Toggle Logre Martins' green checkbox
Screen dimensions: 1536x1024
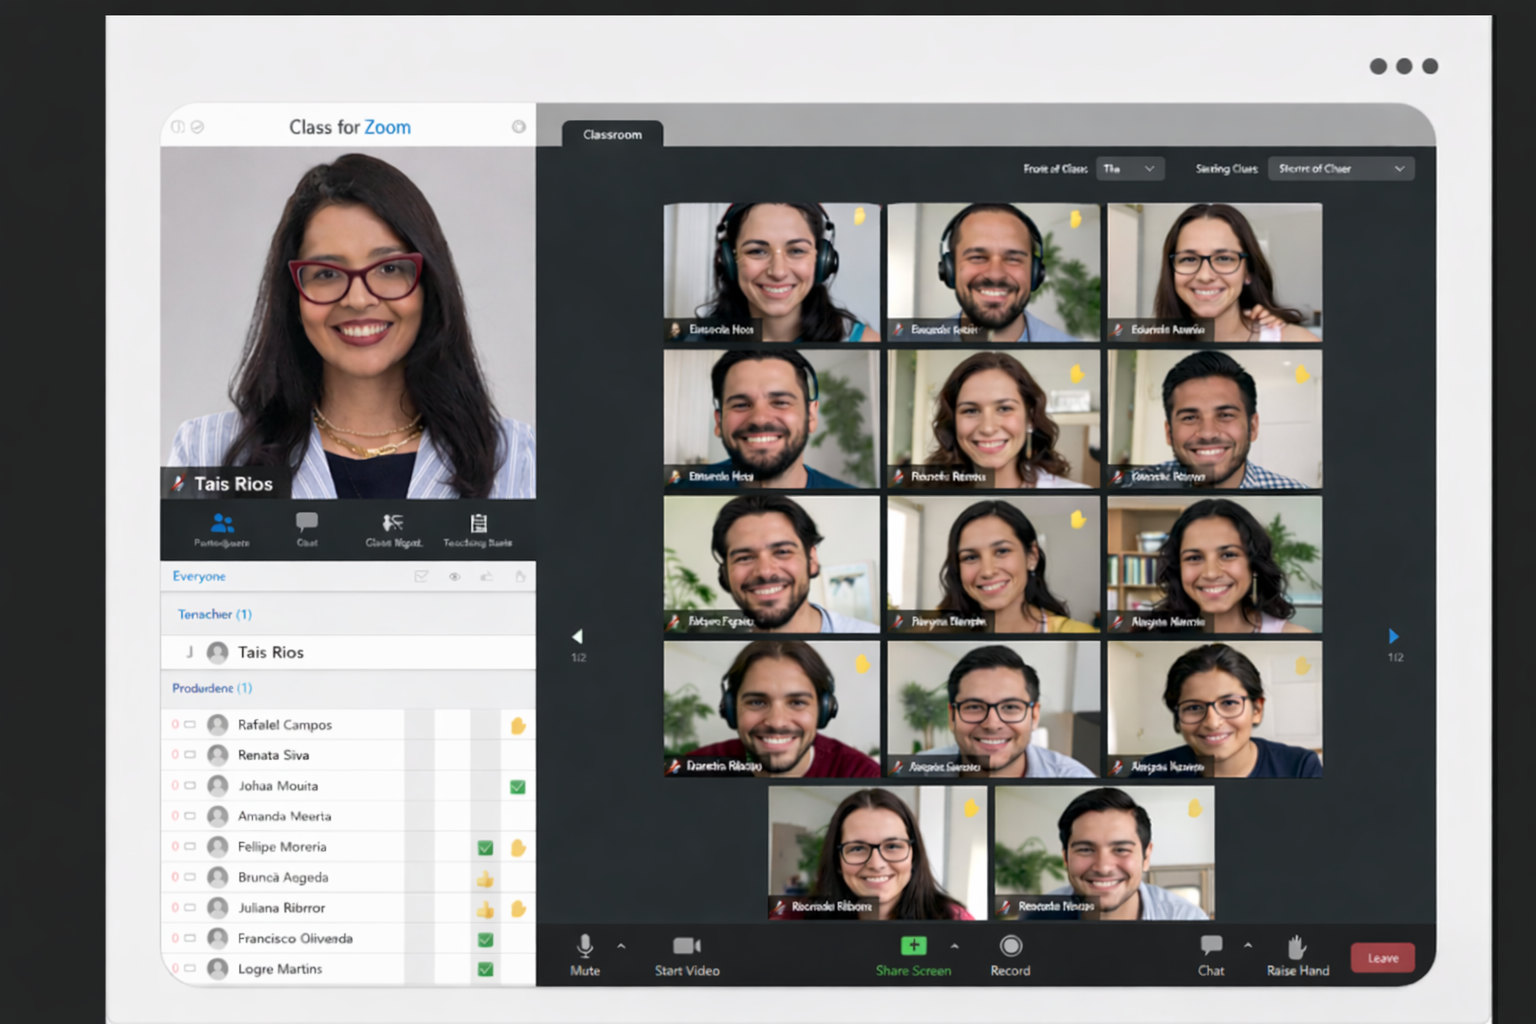point(485,970)
